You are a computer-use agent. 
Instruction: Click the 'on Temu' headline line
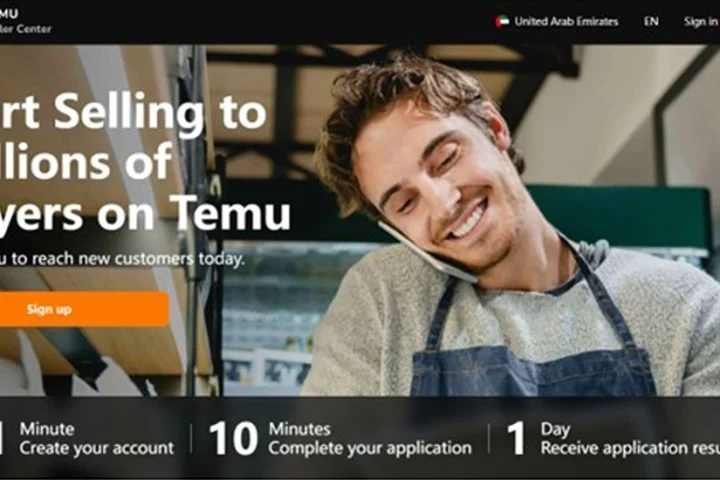pos(193,213)
